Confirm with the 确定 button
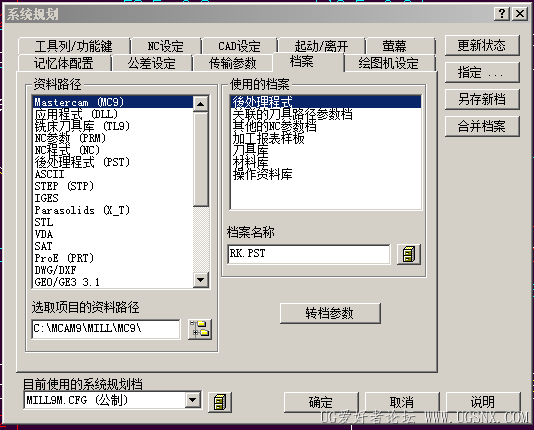The image size is (534, 430). (x=321, y=402)
